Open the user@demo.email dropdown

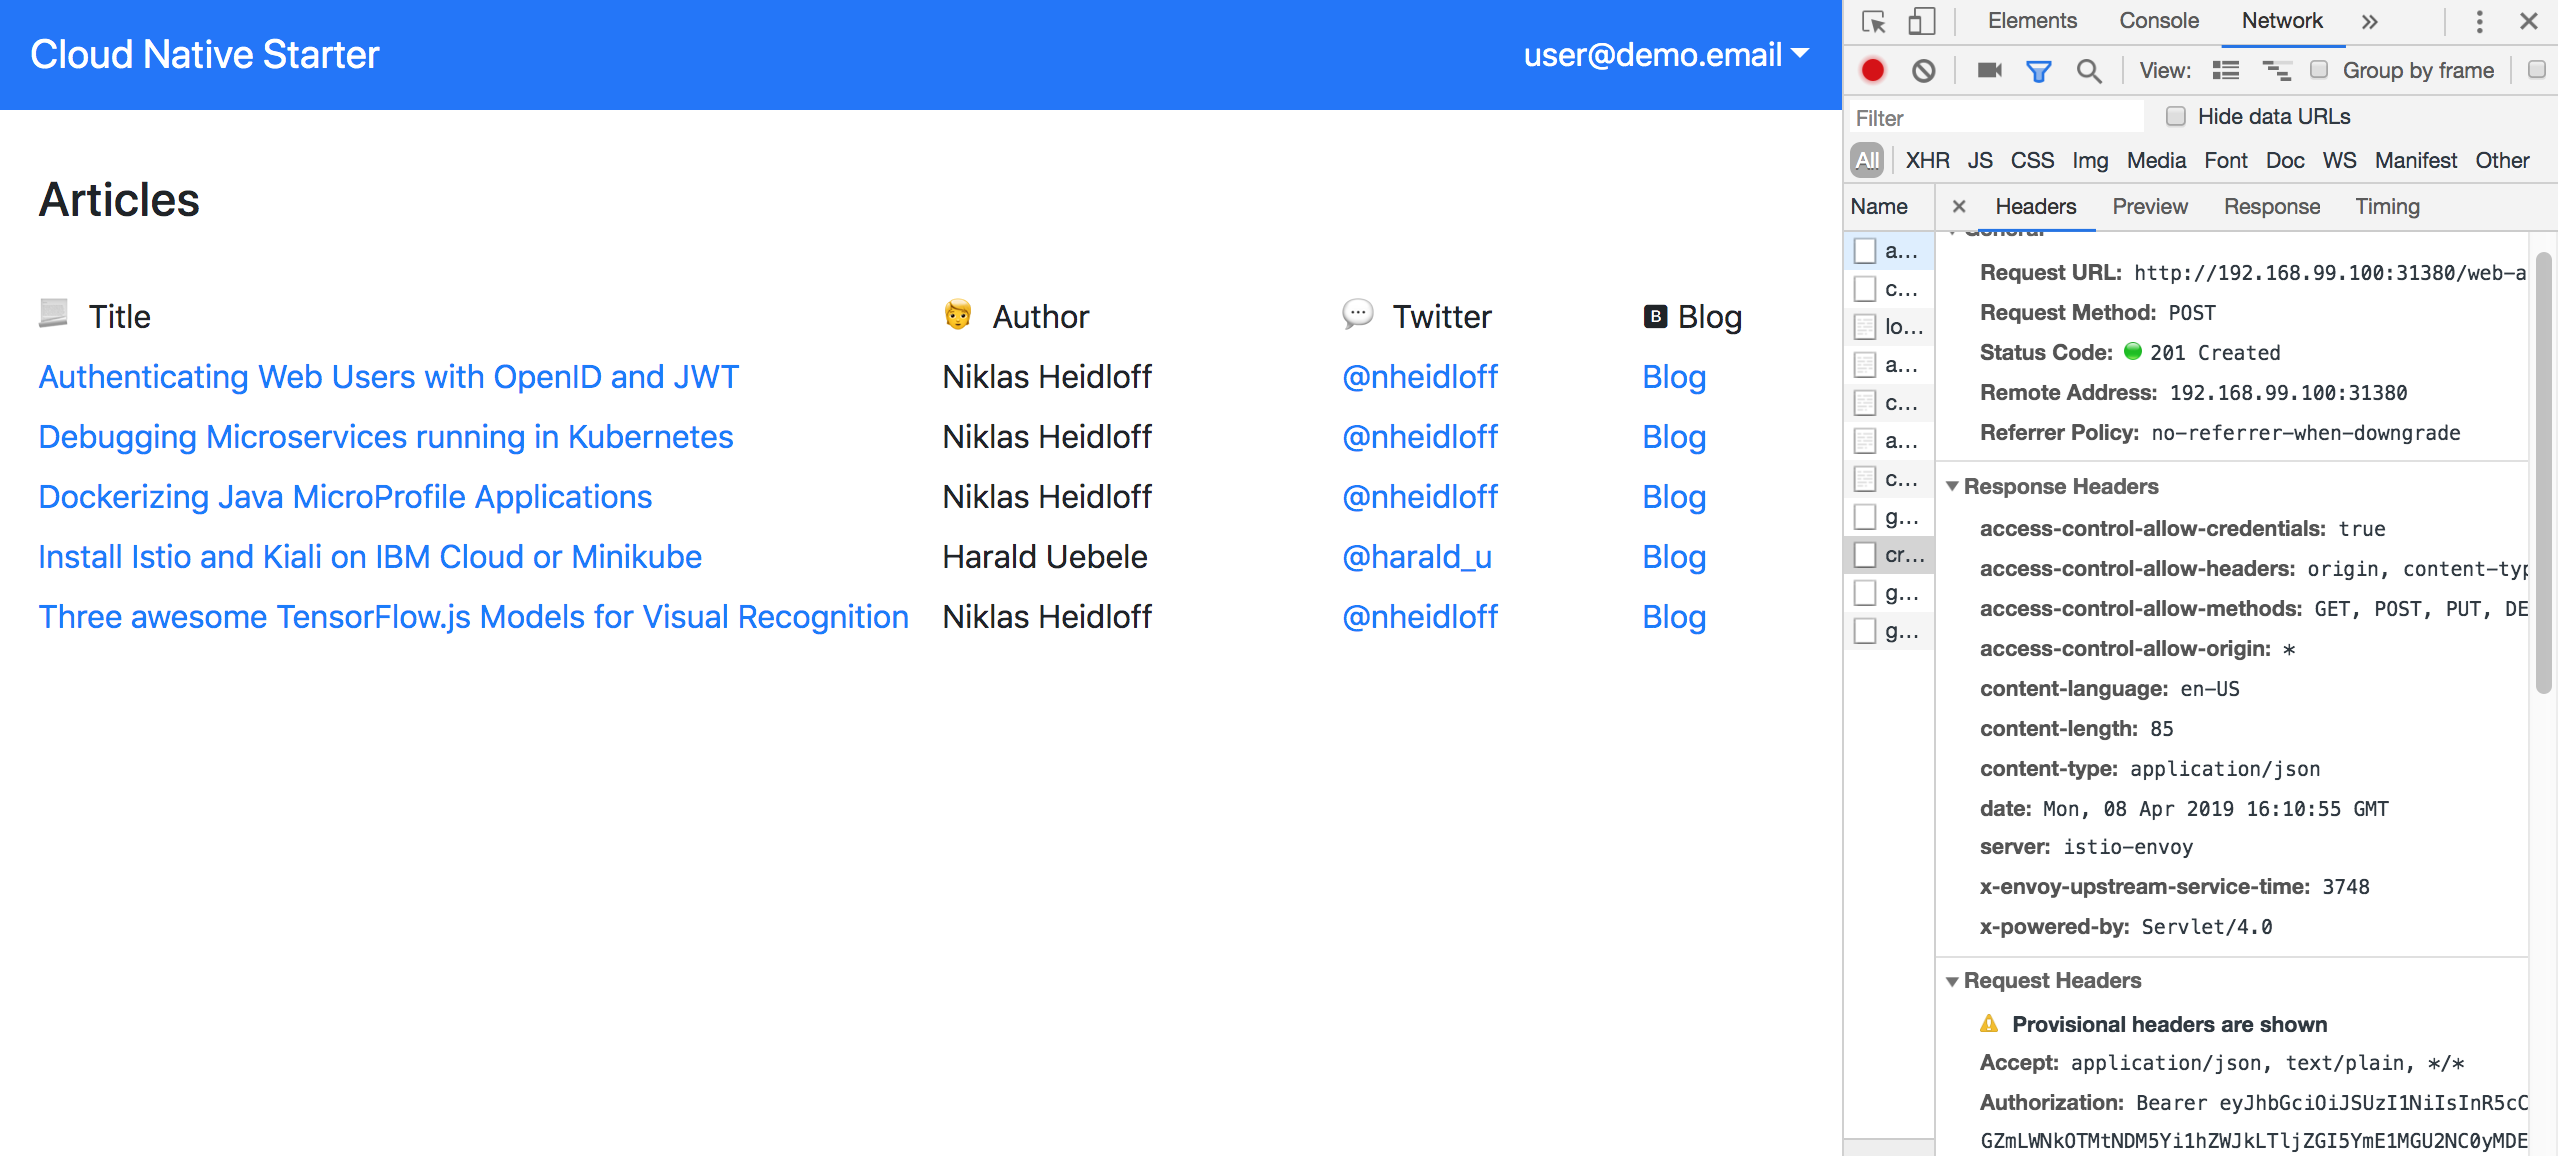(1665, 54)
